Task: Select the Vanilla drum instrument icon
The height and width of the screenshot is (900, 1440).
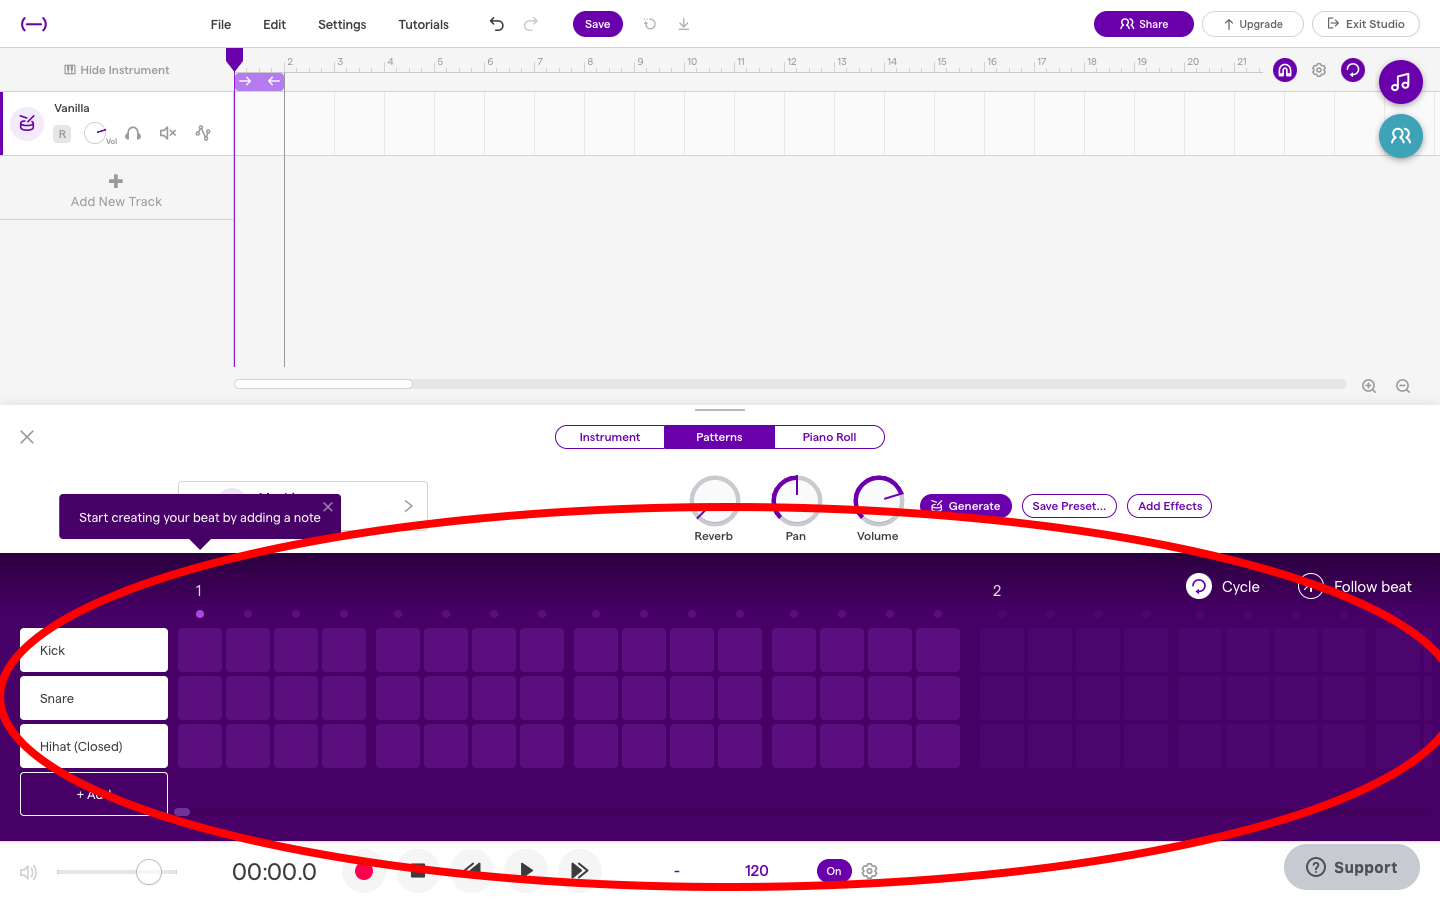Action: [x=26, y=123]
